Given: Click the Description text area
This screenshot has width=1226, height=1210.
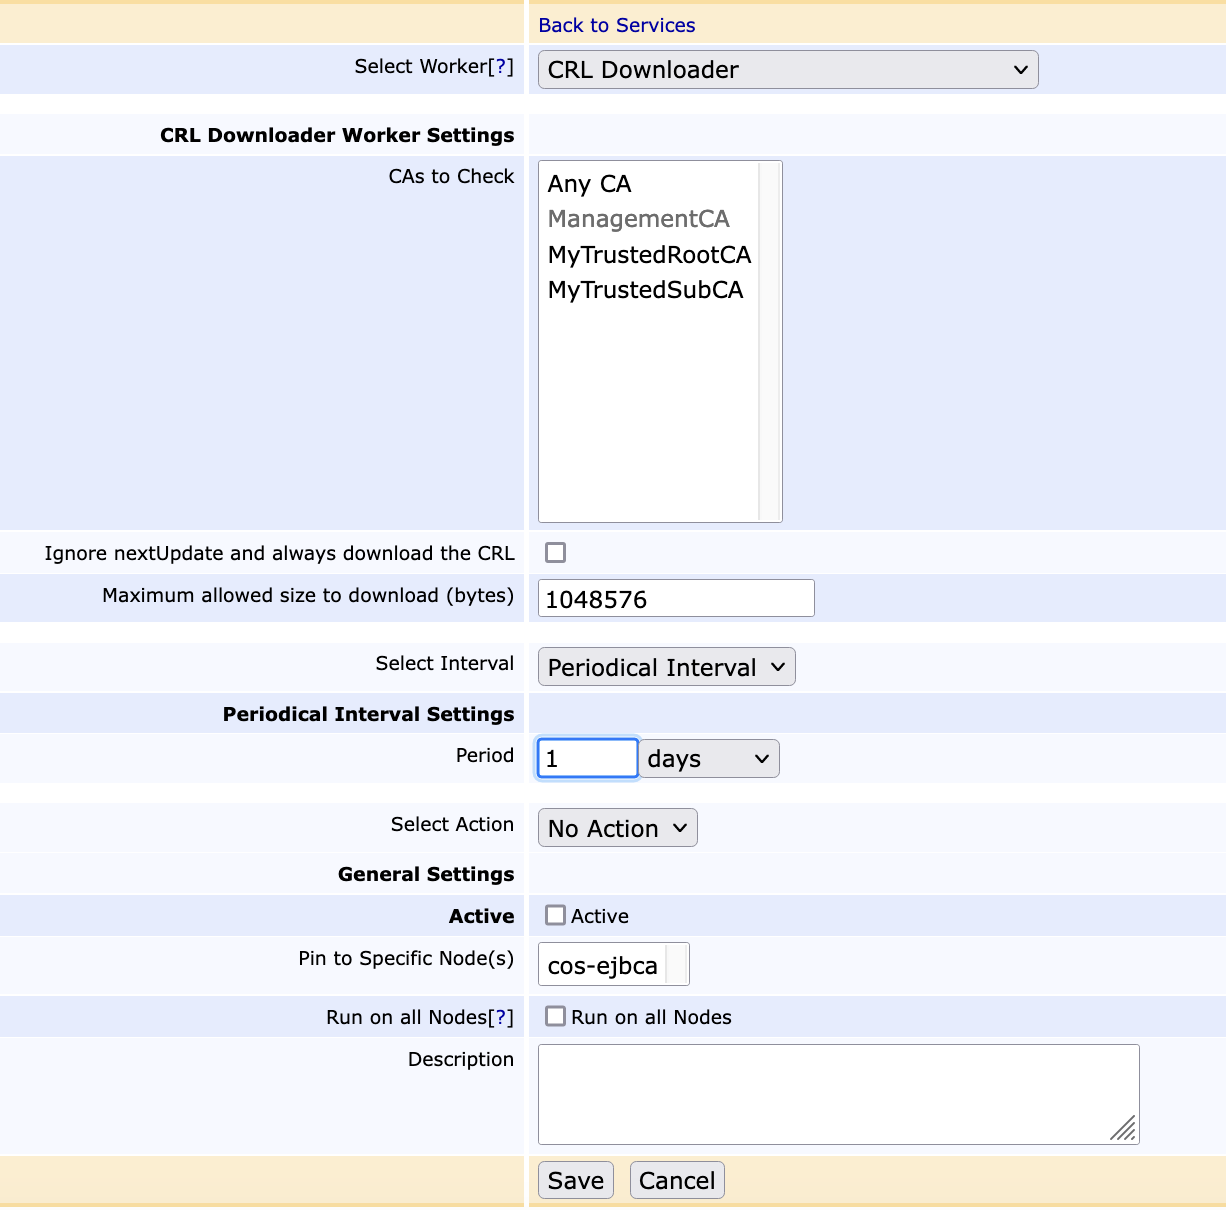Looking at the screenshot, I should click(x=837, y=1094).
